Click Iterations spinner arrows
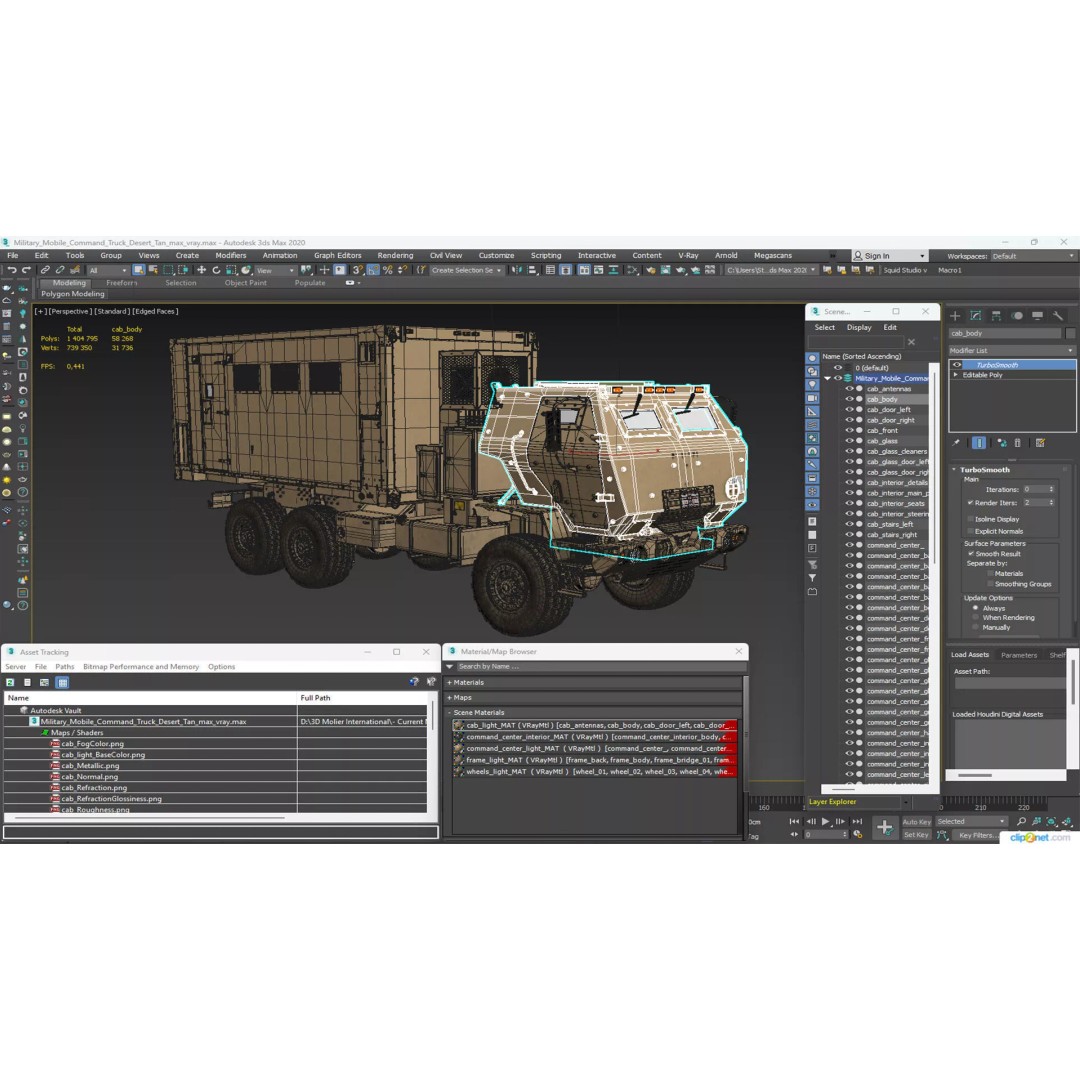Viewport: 1080px width, 1080px height. coord(1051,489)
